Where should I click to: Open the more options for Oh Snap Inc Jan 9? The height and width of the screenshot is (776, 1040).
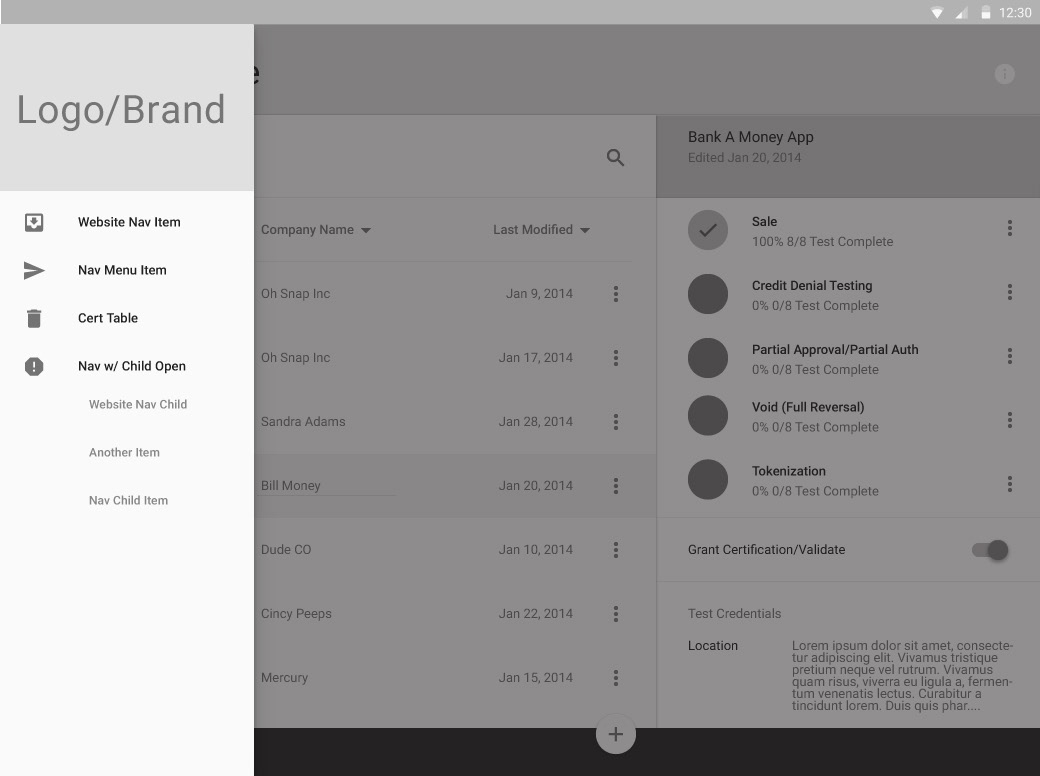click(616, 294)
